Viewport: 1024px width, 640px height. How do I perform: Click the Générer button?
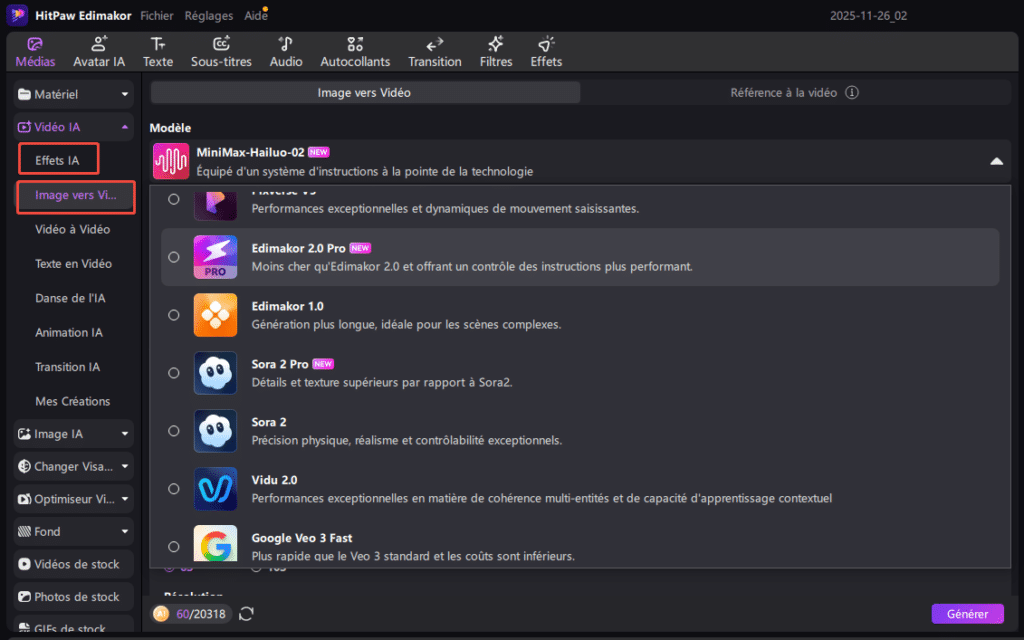(x=967, y=614)
